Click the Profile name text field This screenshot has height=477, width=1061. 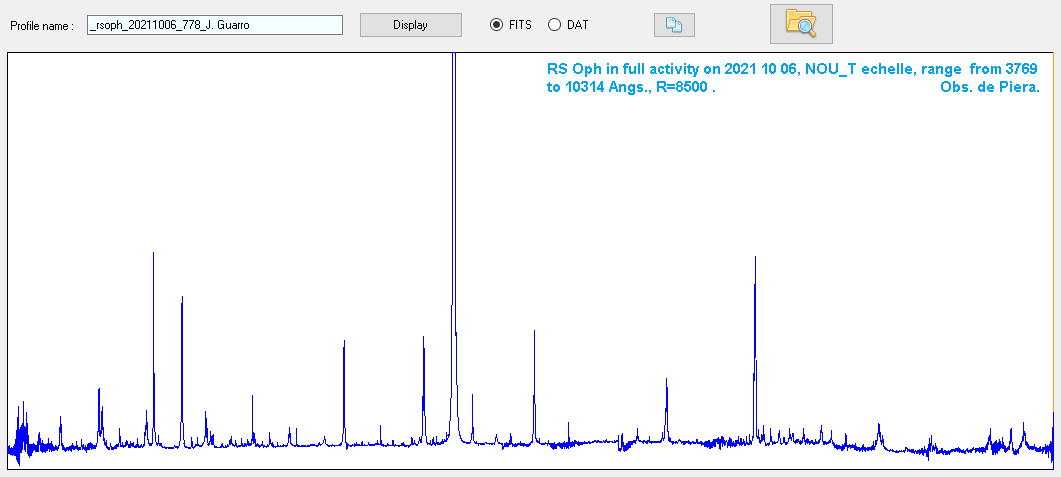point(215,25)
